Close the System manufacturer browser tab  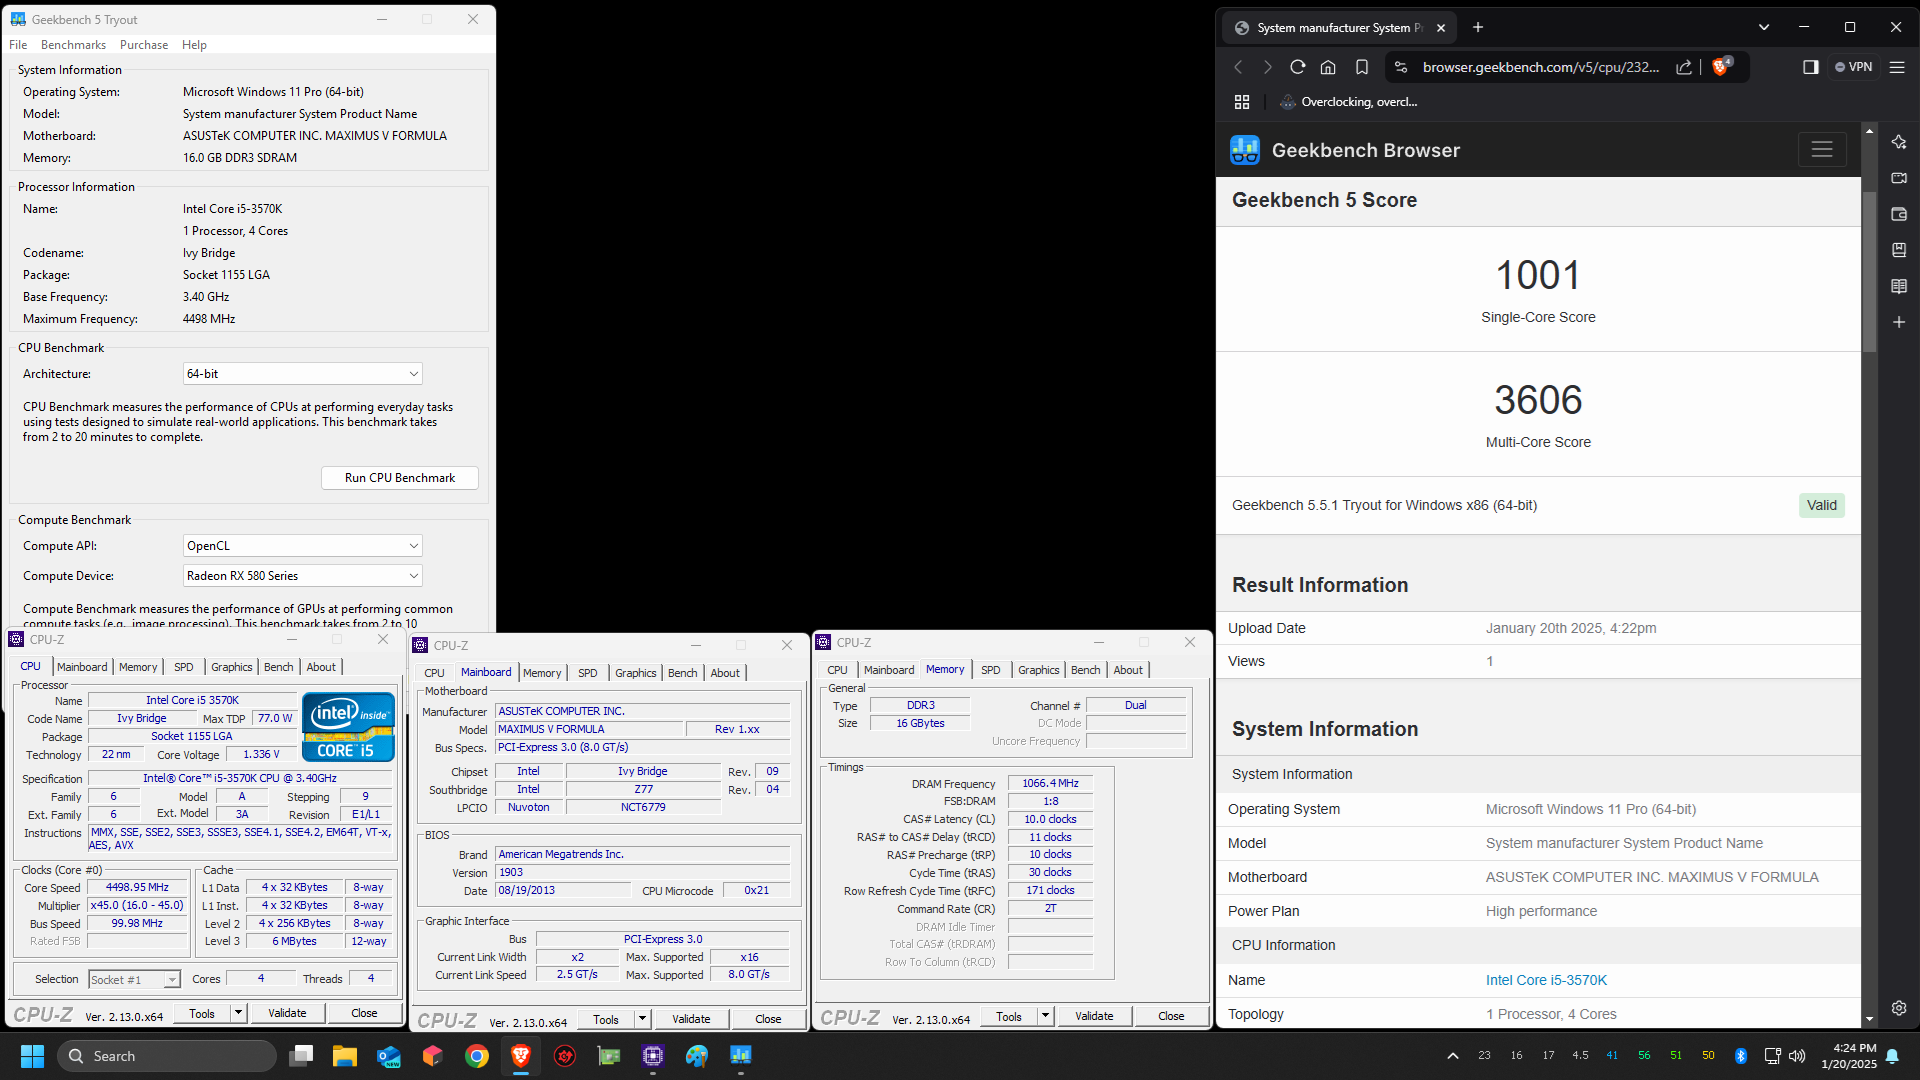pos(1441,28)
